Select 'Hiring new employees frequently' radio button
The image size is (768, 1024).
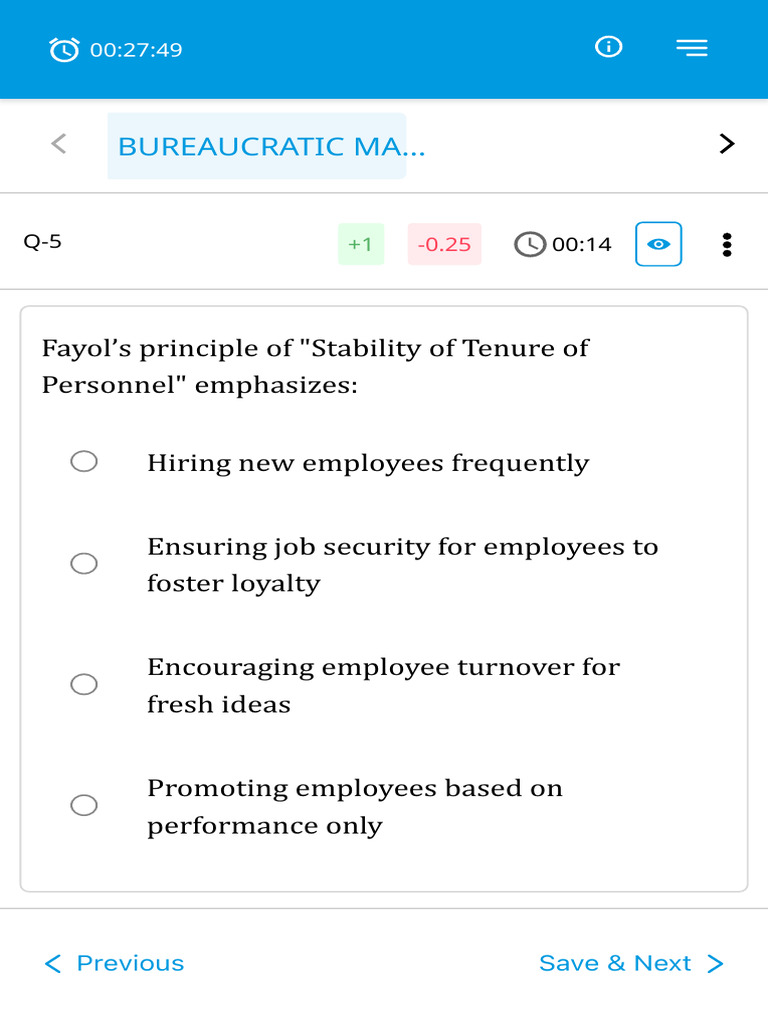coord(84,461)
